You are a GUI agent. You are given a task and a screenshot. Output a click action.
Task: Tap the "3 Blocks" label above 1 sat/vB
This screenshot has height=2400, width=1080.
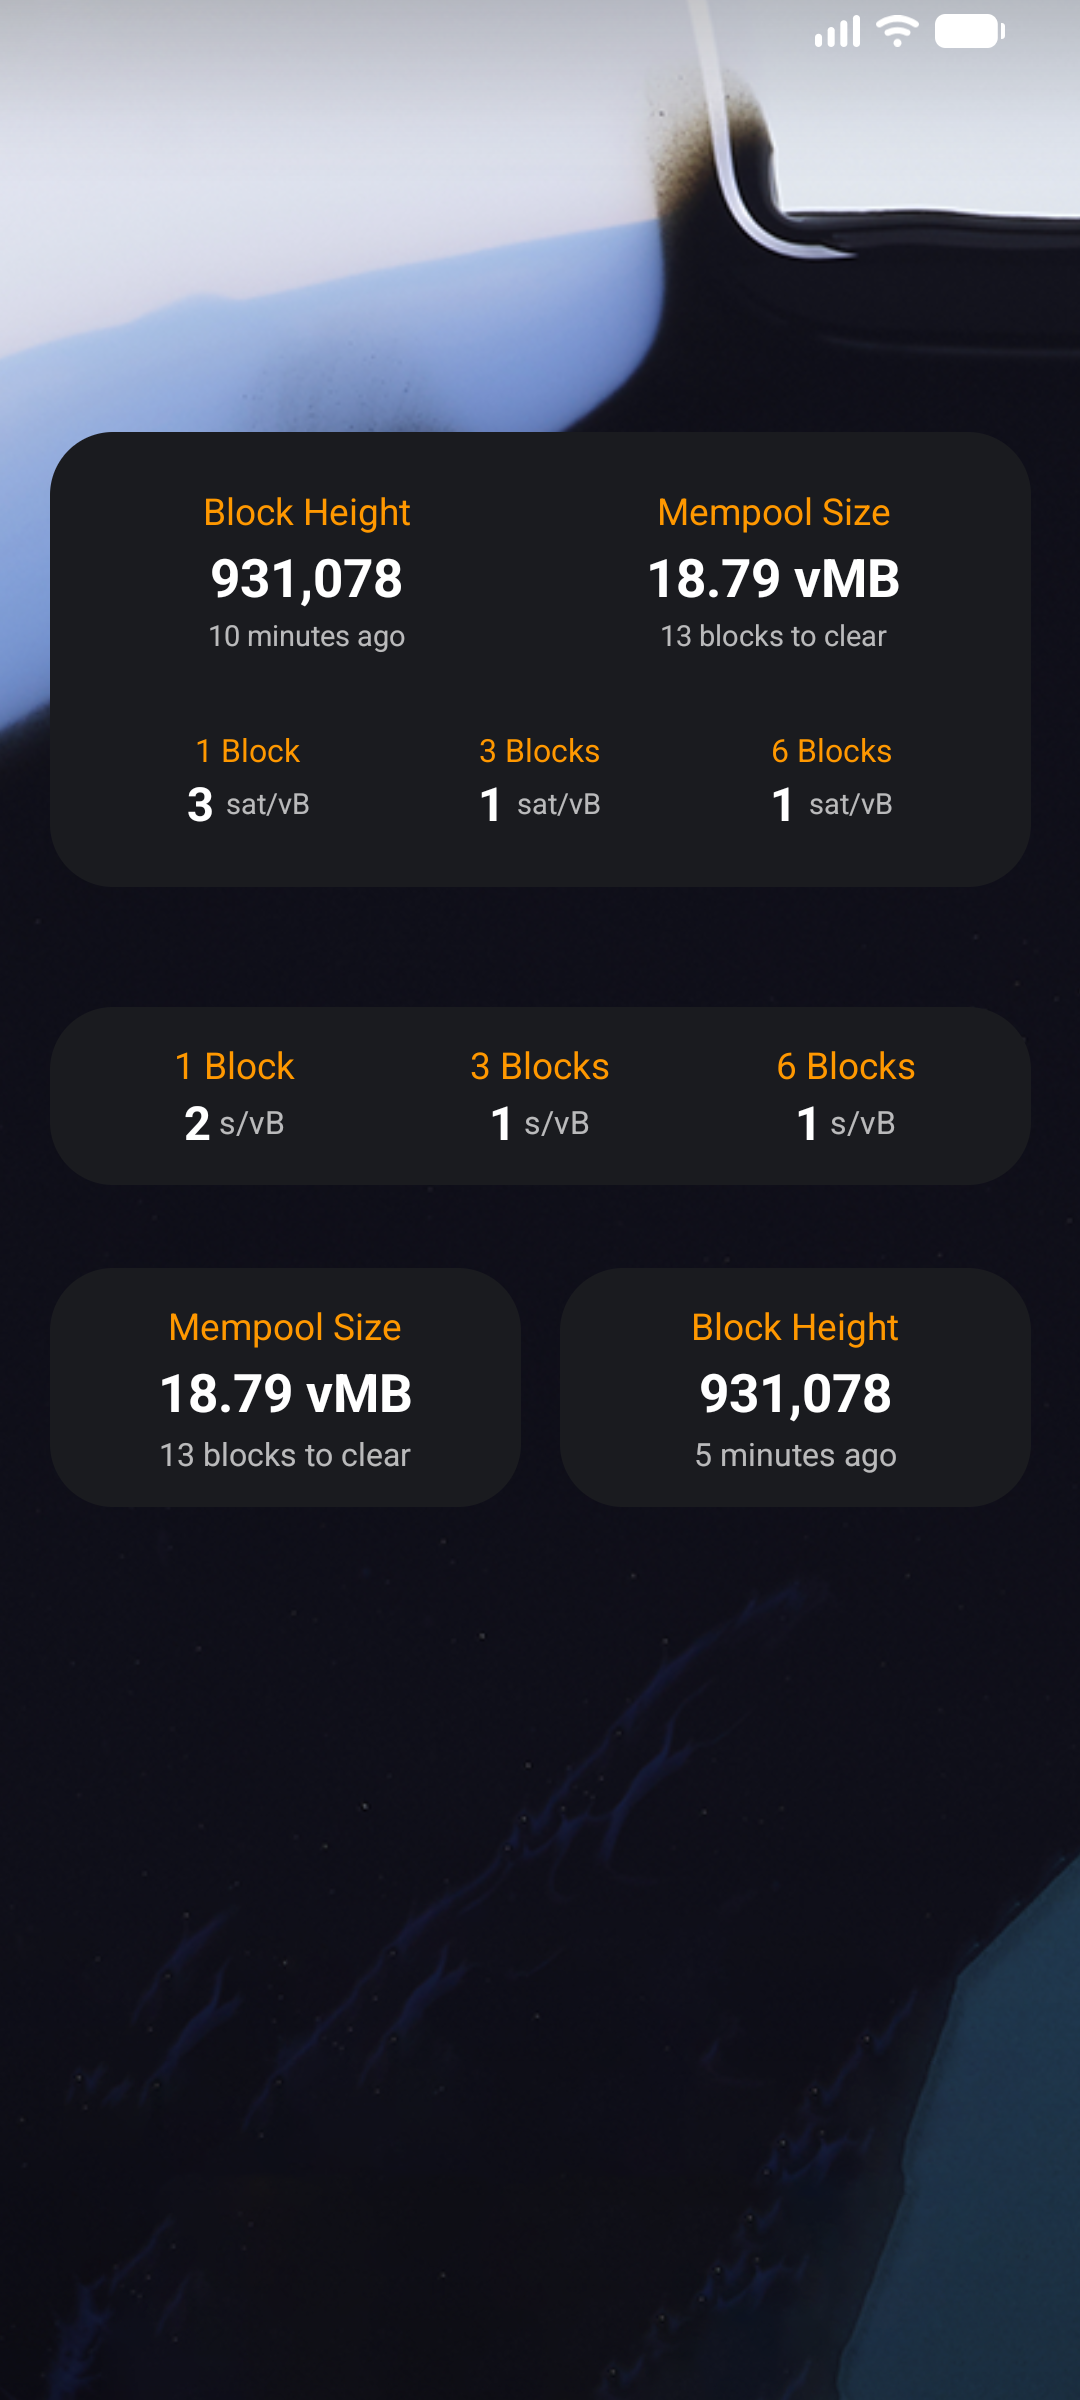coord(539,751)
